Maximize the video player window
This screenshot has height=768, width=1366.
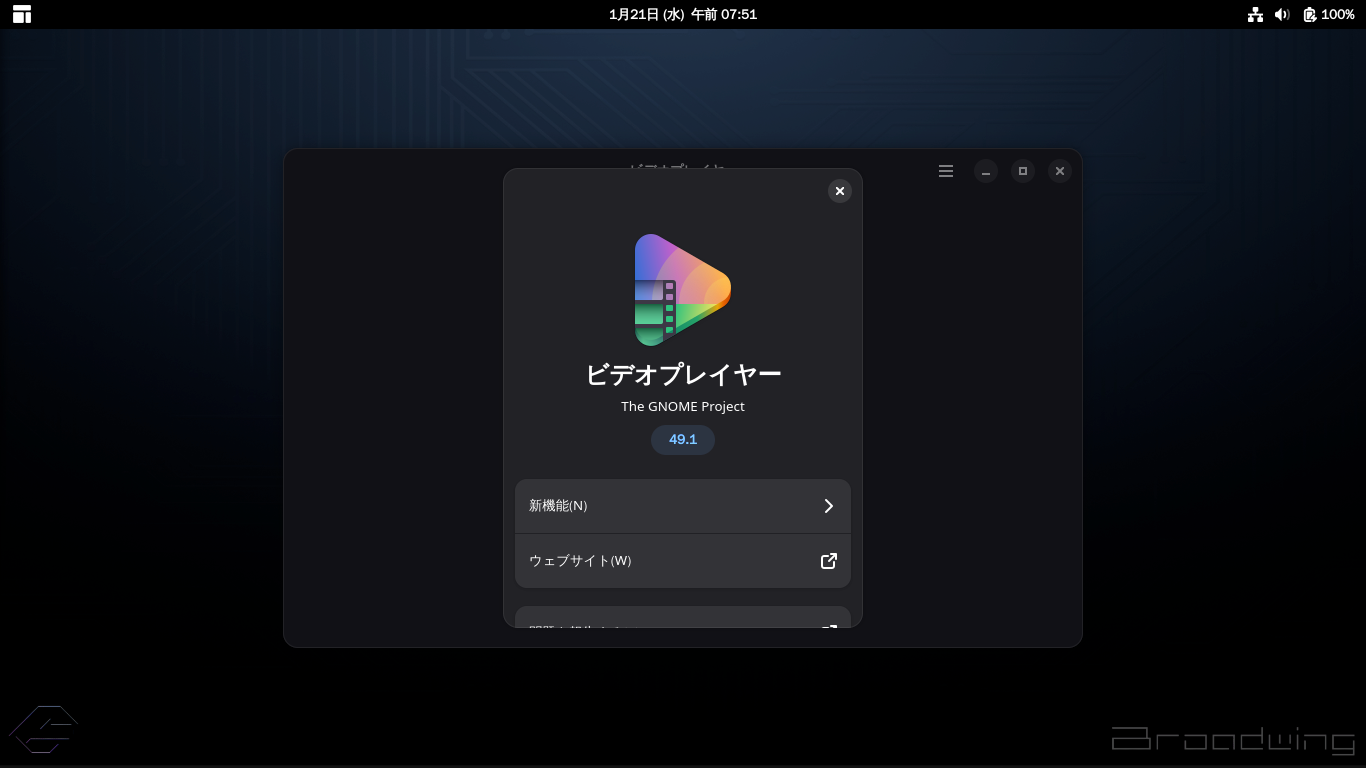point(1023,171)
